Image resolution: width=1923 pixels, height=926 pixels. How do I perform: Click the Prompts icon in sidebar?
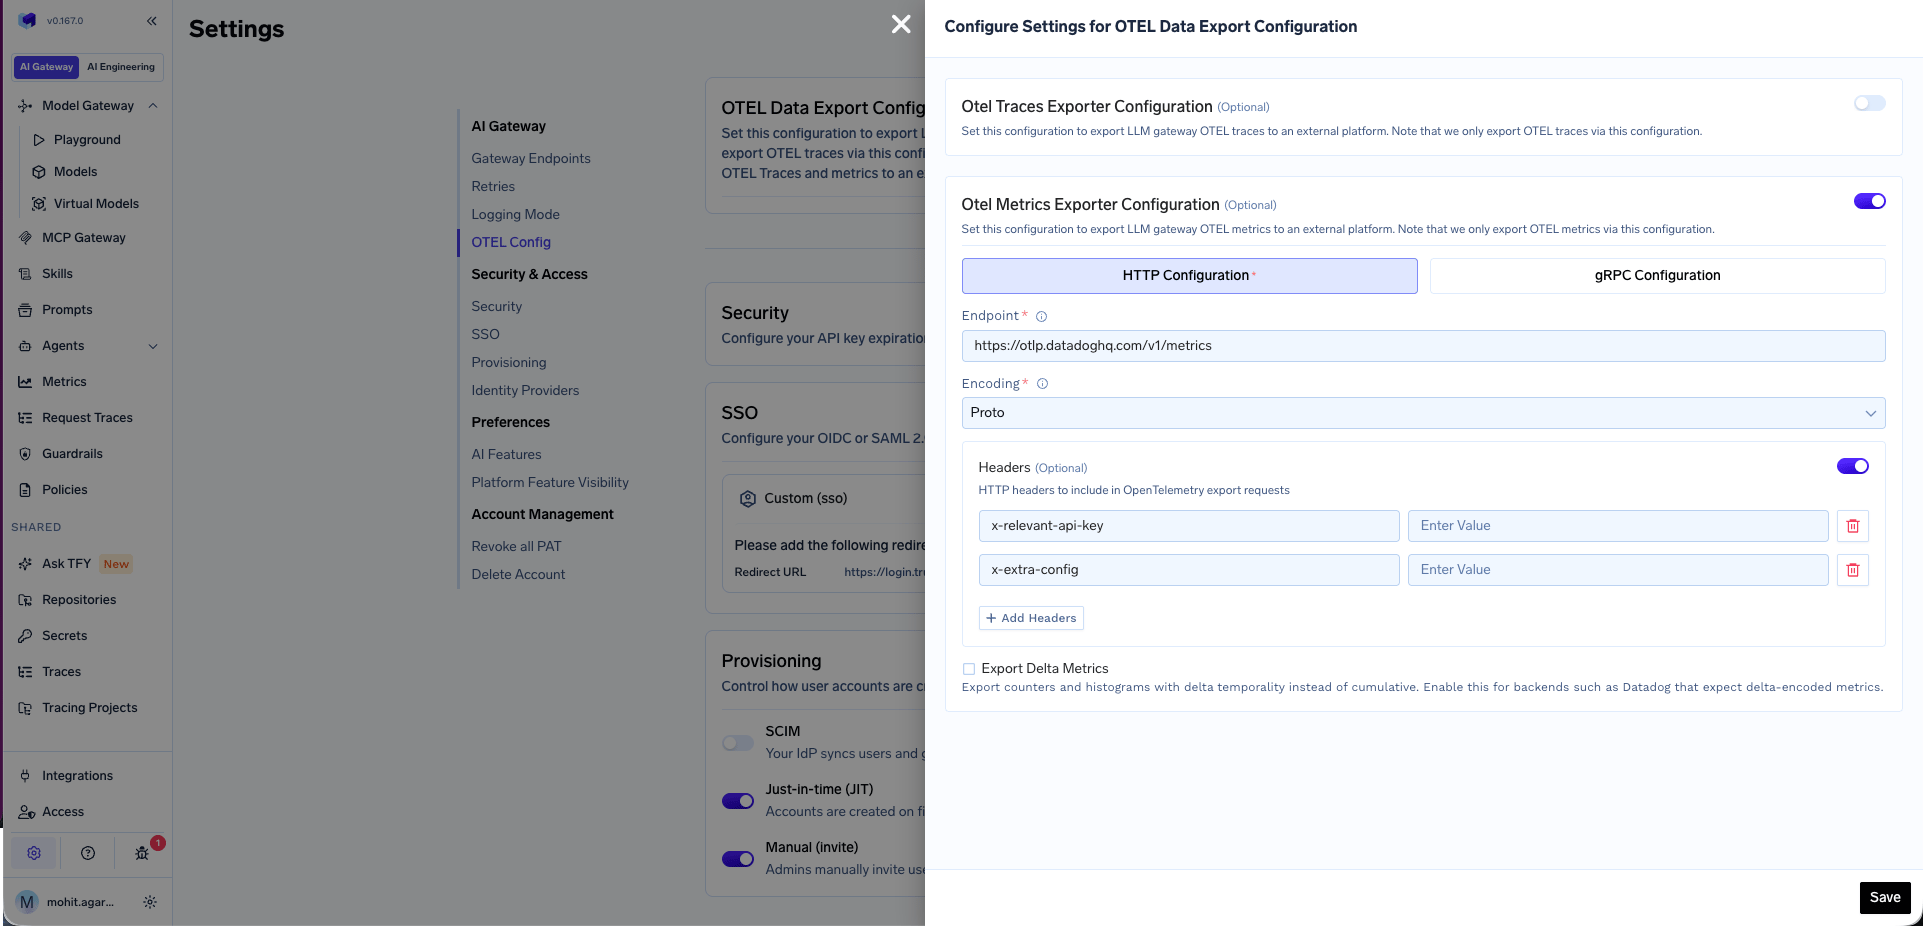[x=25, y=310]
